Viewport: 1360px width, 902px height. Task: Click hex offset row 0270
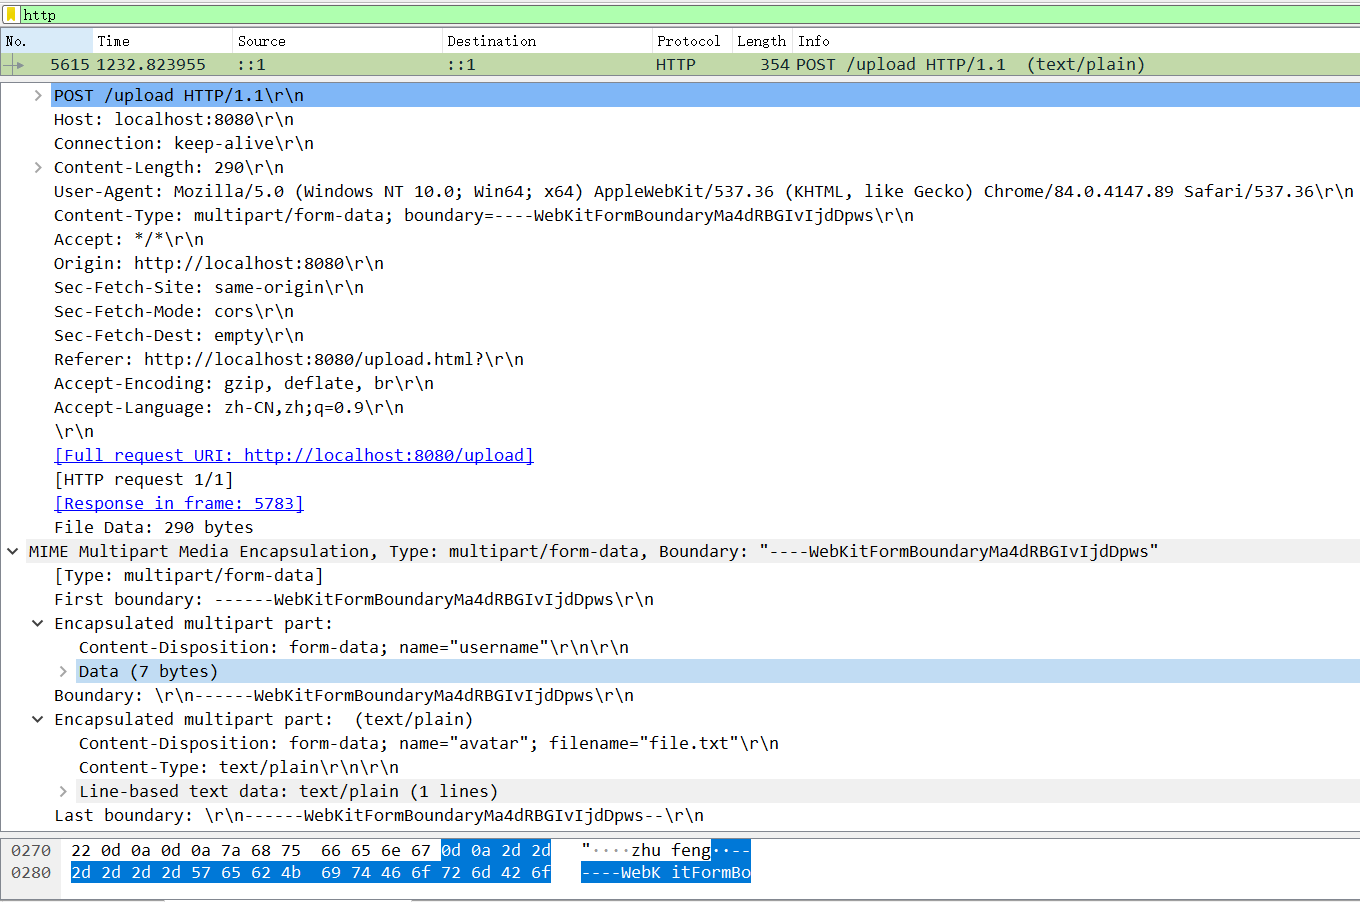coord(31,851)
